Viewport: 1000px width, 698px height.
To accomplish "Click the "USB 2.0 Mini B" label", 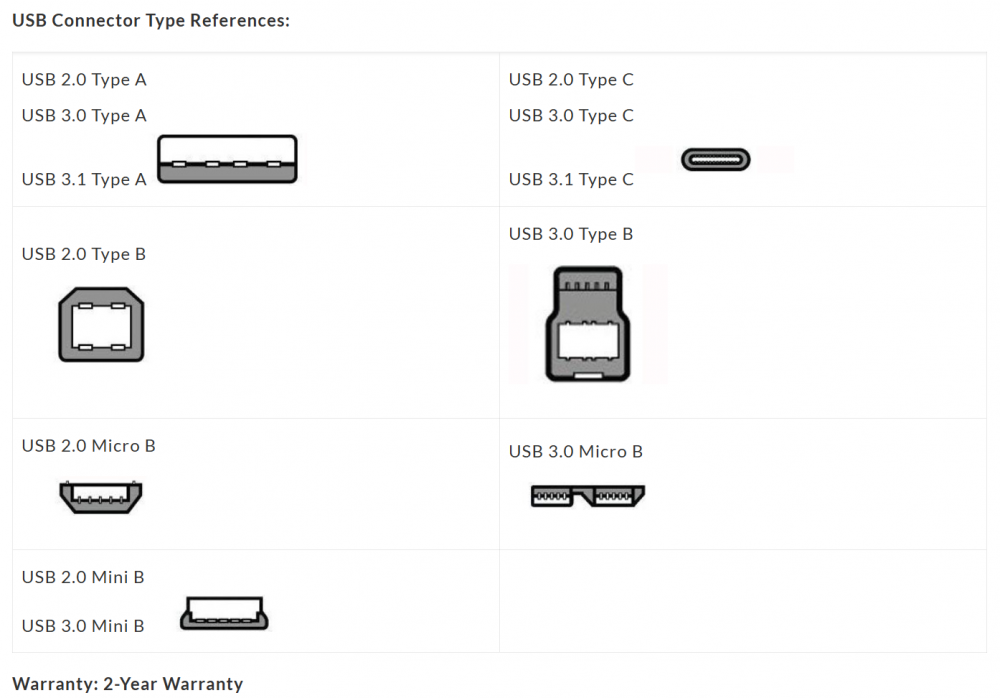I will 83,577.
